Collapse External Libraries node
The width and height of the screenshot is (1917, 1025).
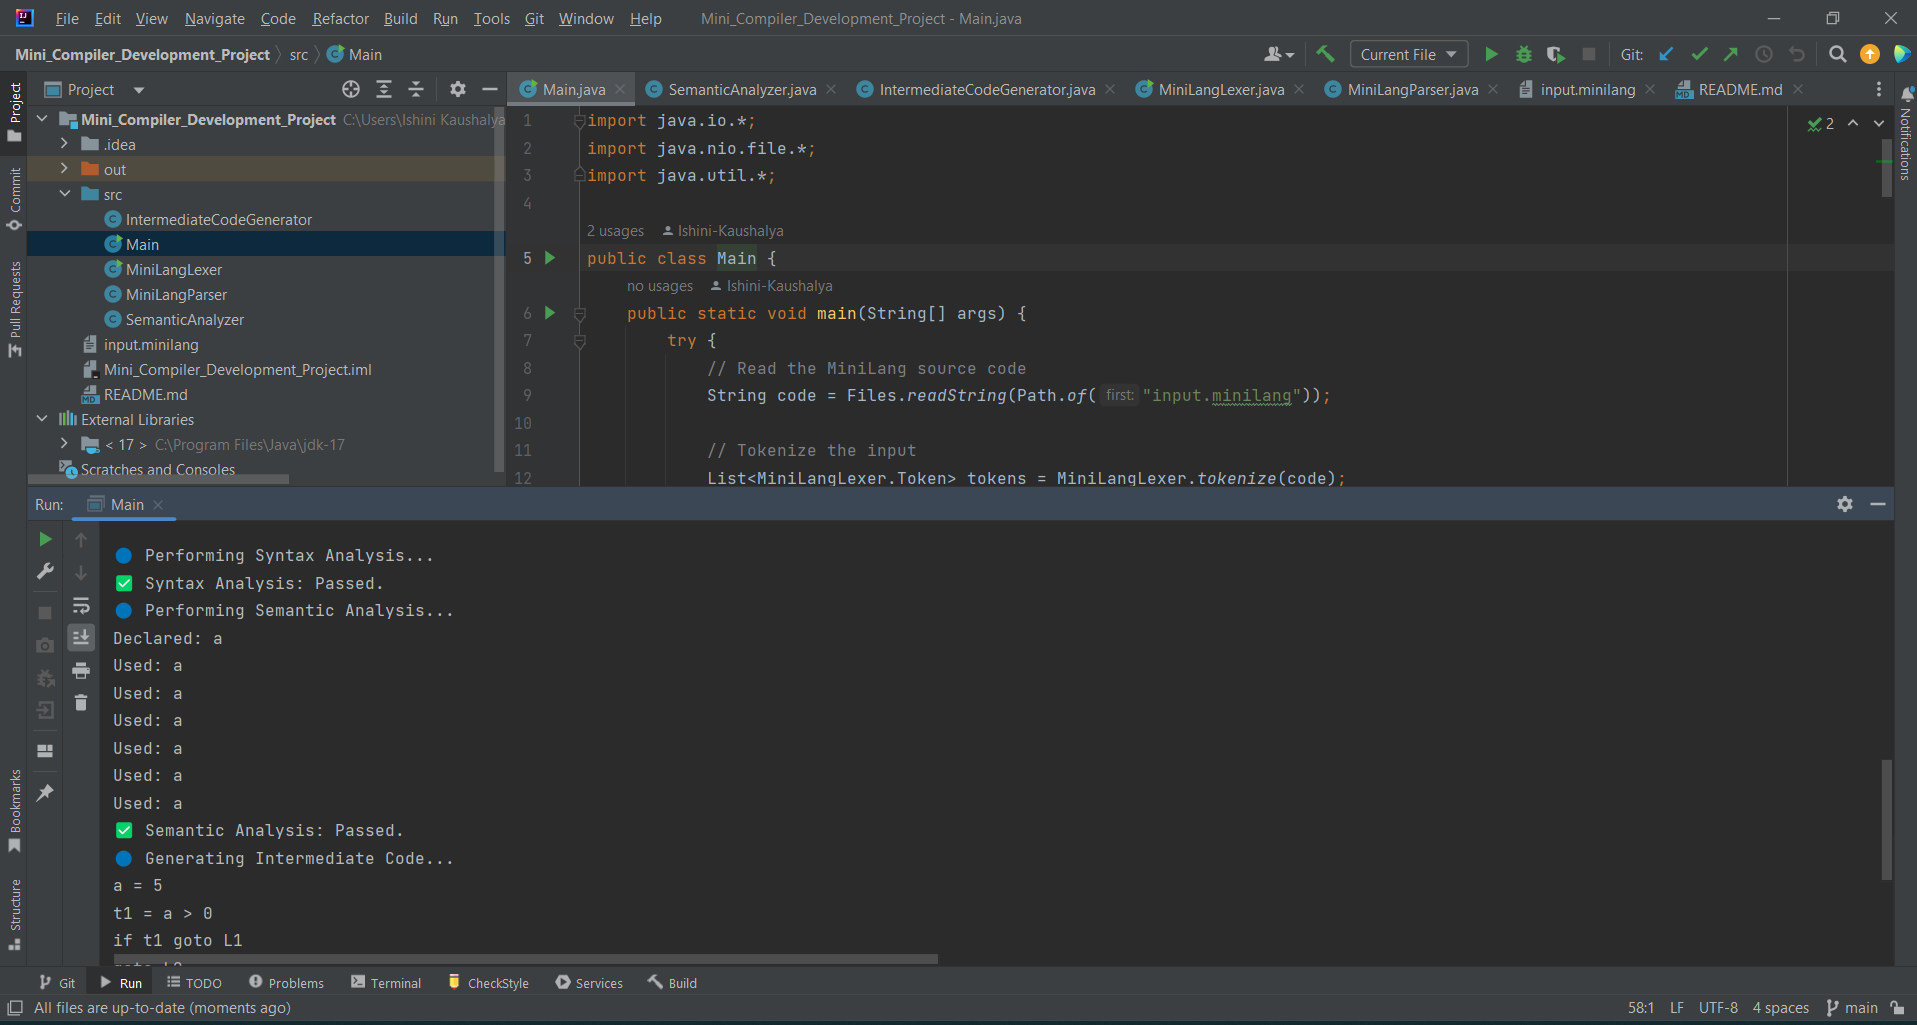42,419
